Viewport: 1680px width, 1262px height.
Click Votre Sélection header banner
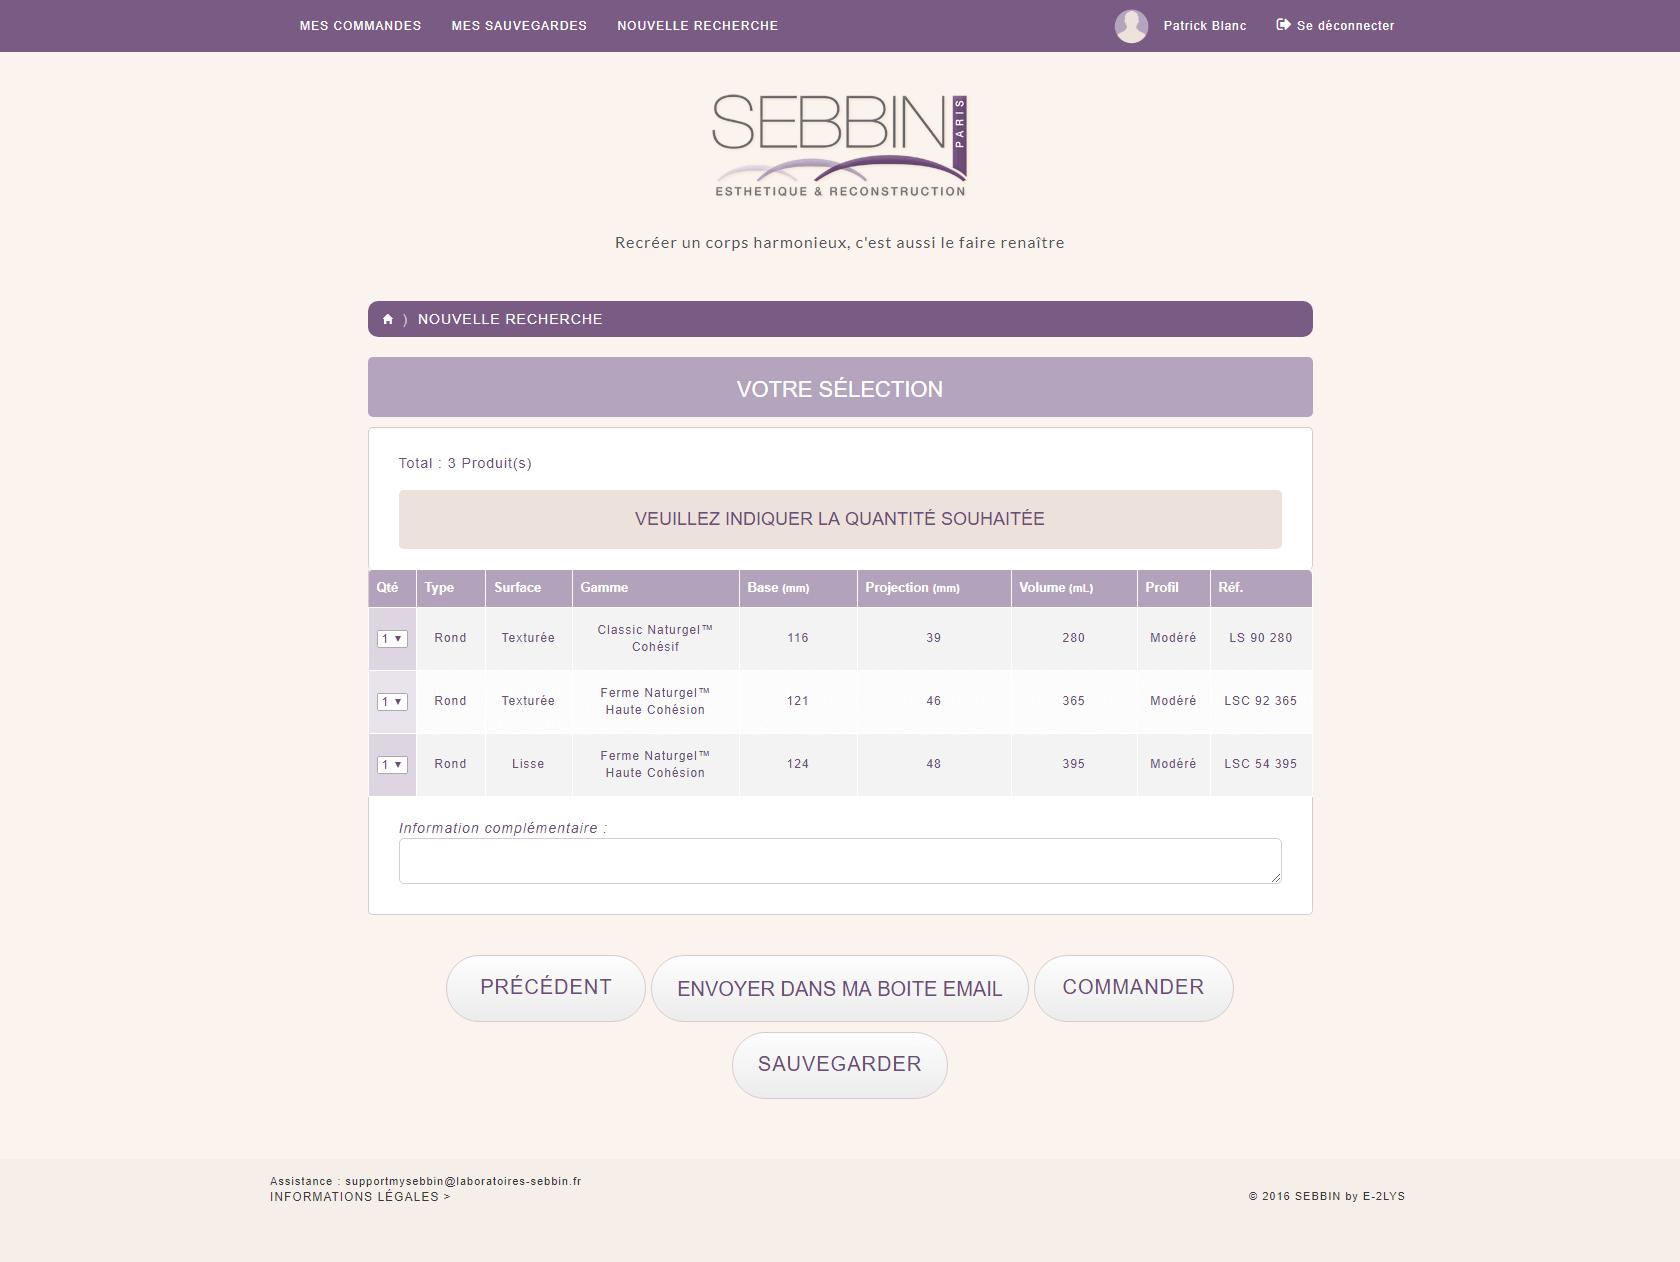pos(840,387)
